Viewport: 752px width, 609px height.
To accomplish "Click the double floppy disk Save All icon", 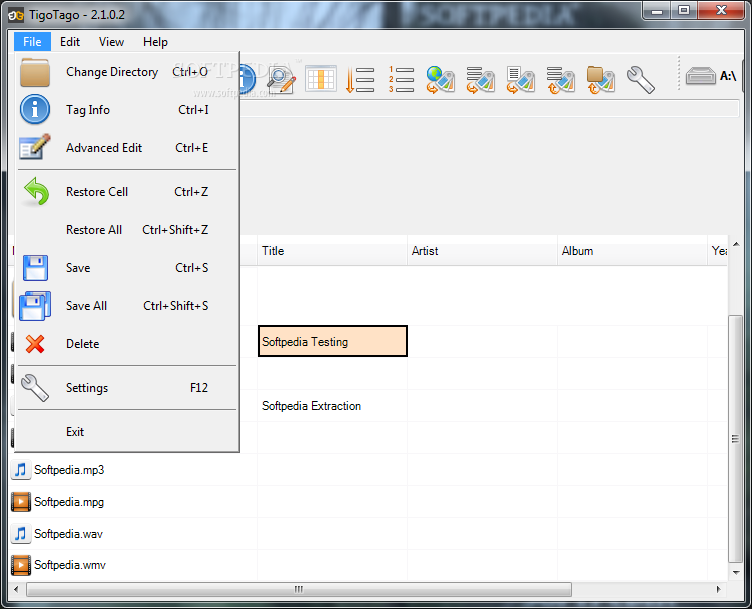I will 35,305.
